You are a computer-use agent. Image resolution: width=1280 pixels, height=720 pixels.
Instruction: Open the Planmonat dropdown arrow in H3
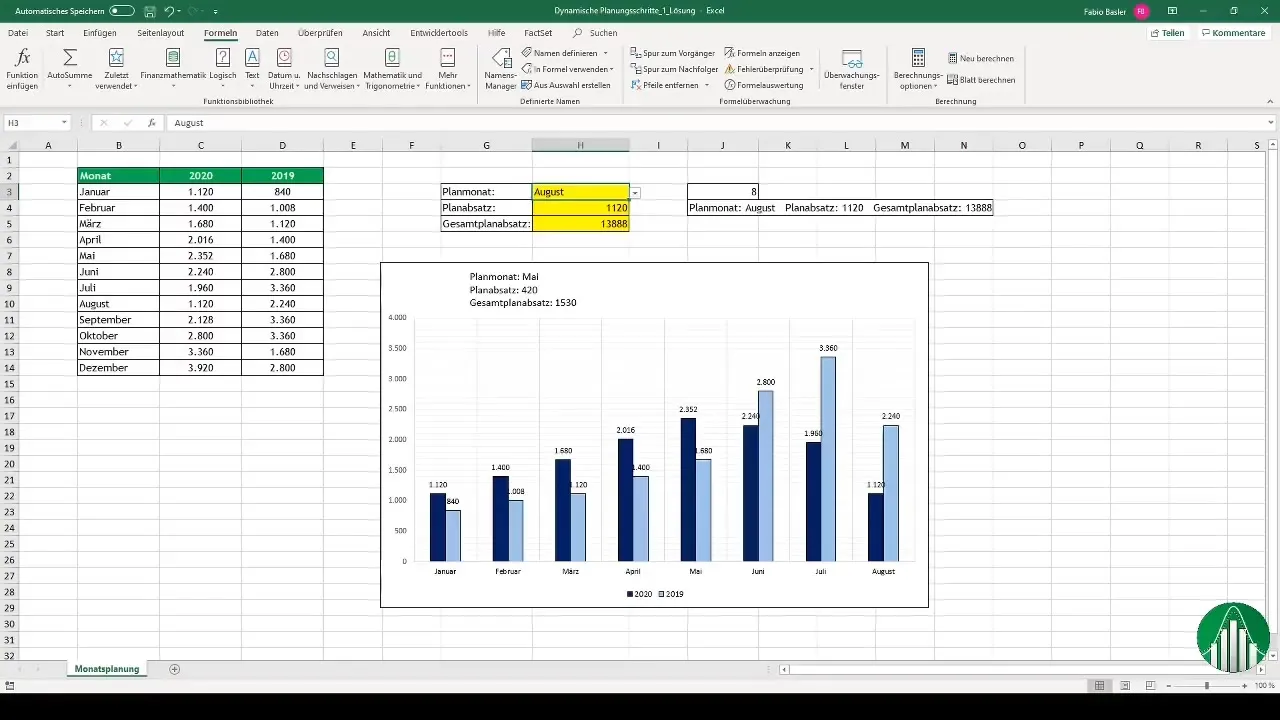(x=636, y=192)
